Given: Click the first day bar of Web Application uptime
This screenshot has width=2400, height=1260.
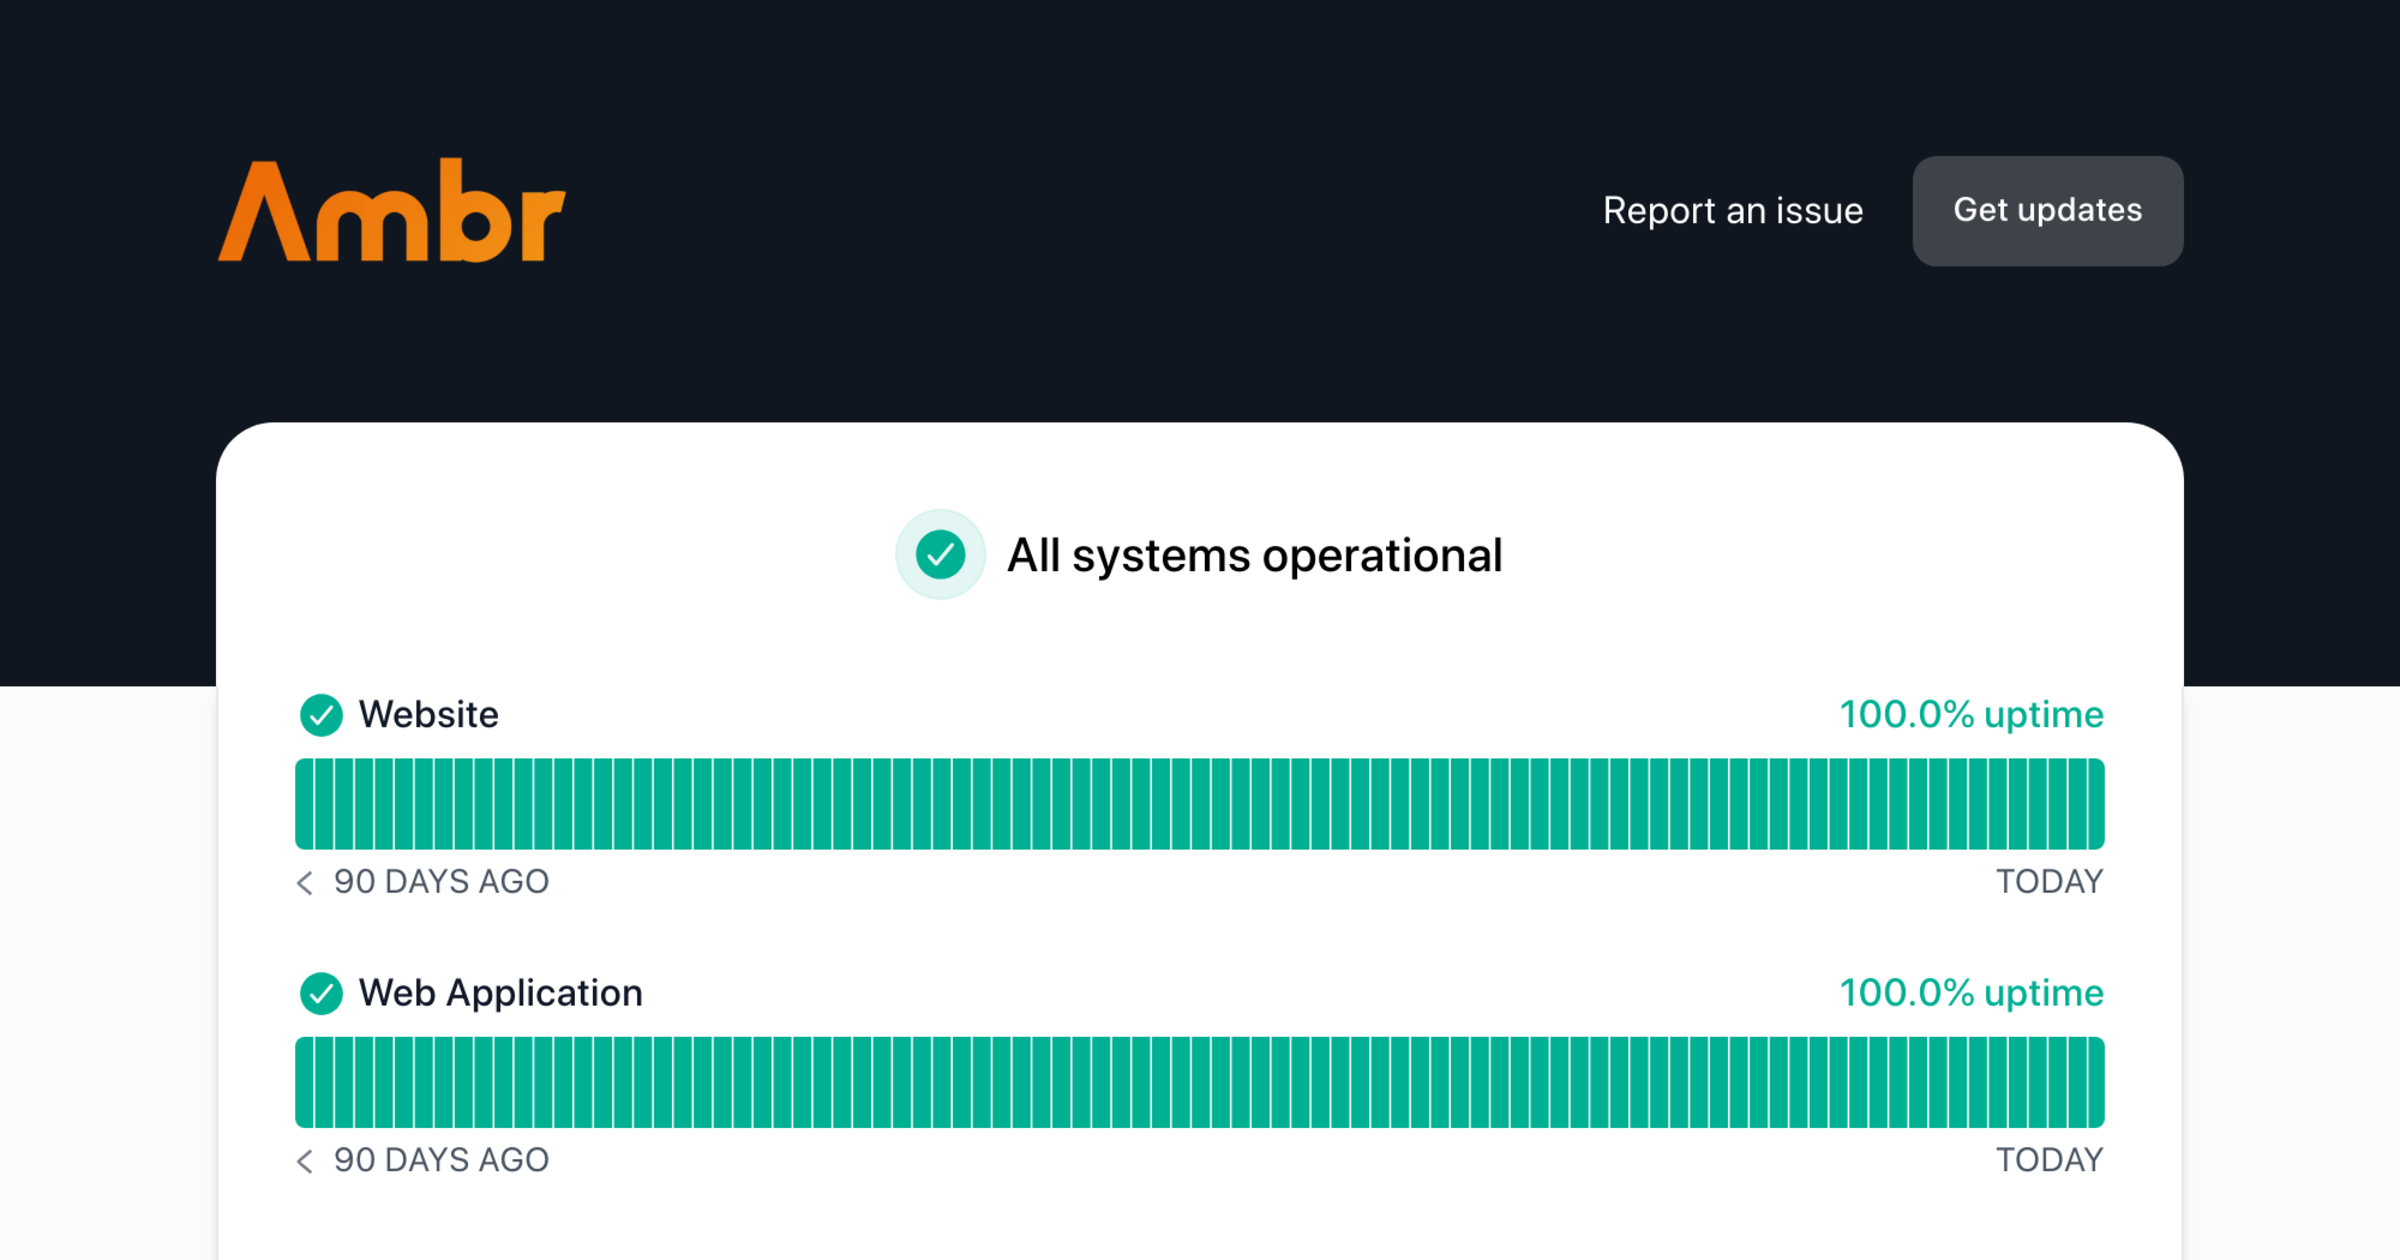Looking at the screenshot, I should click(305, 1082).
